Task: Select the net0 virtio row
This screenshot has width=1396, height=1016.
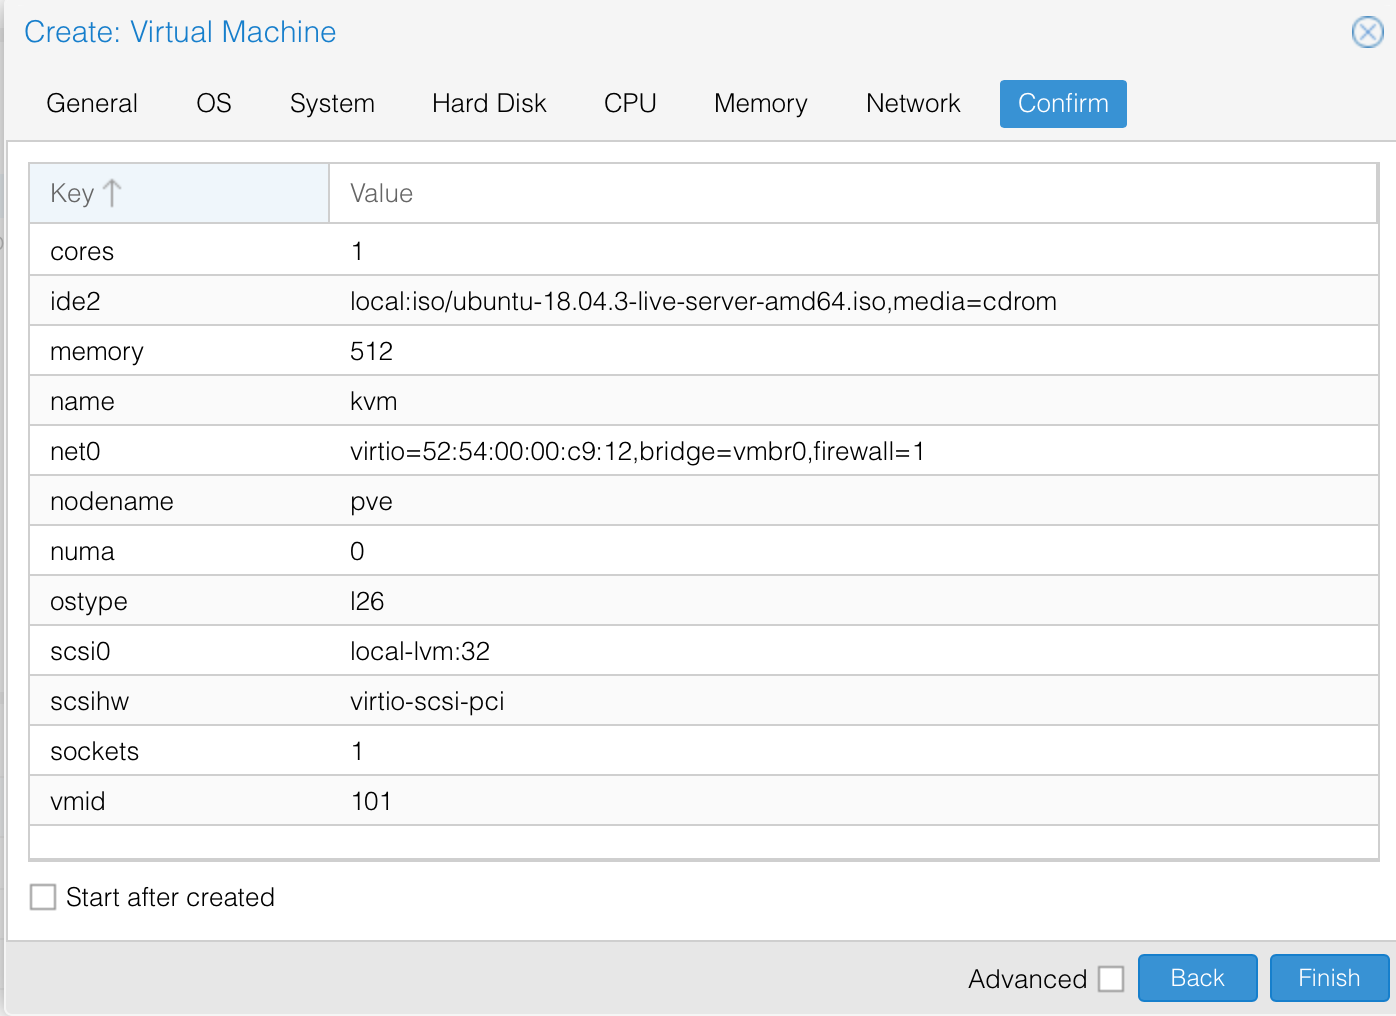Action: (637, 451)
